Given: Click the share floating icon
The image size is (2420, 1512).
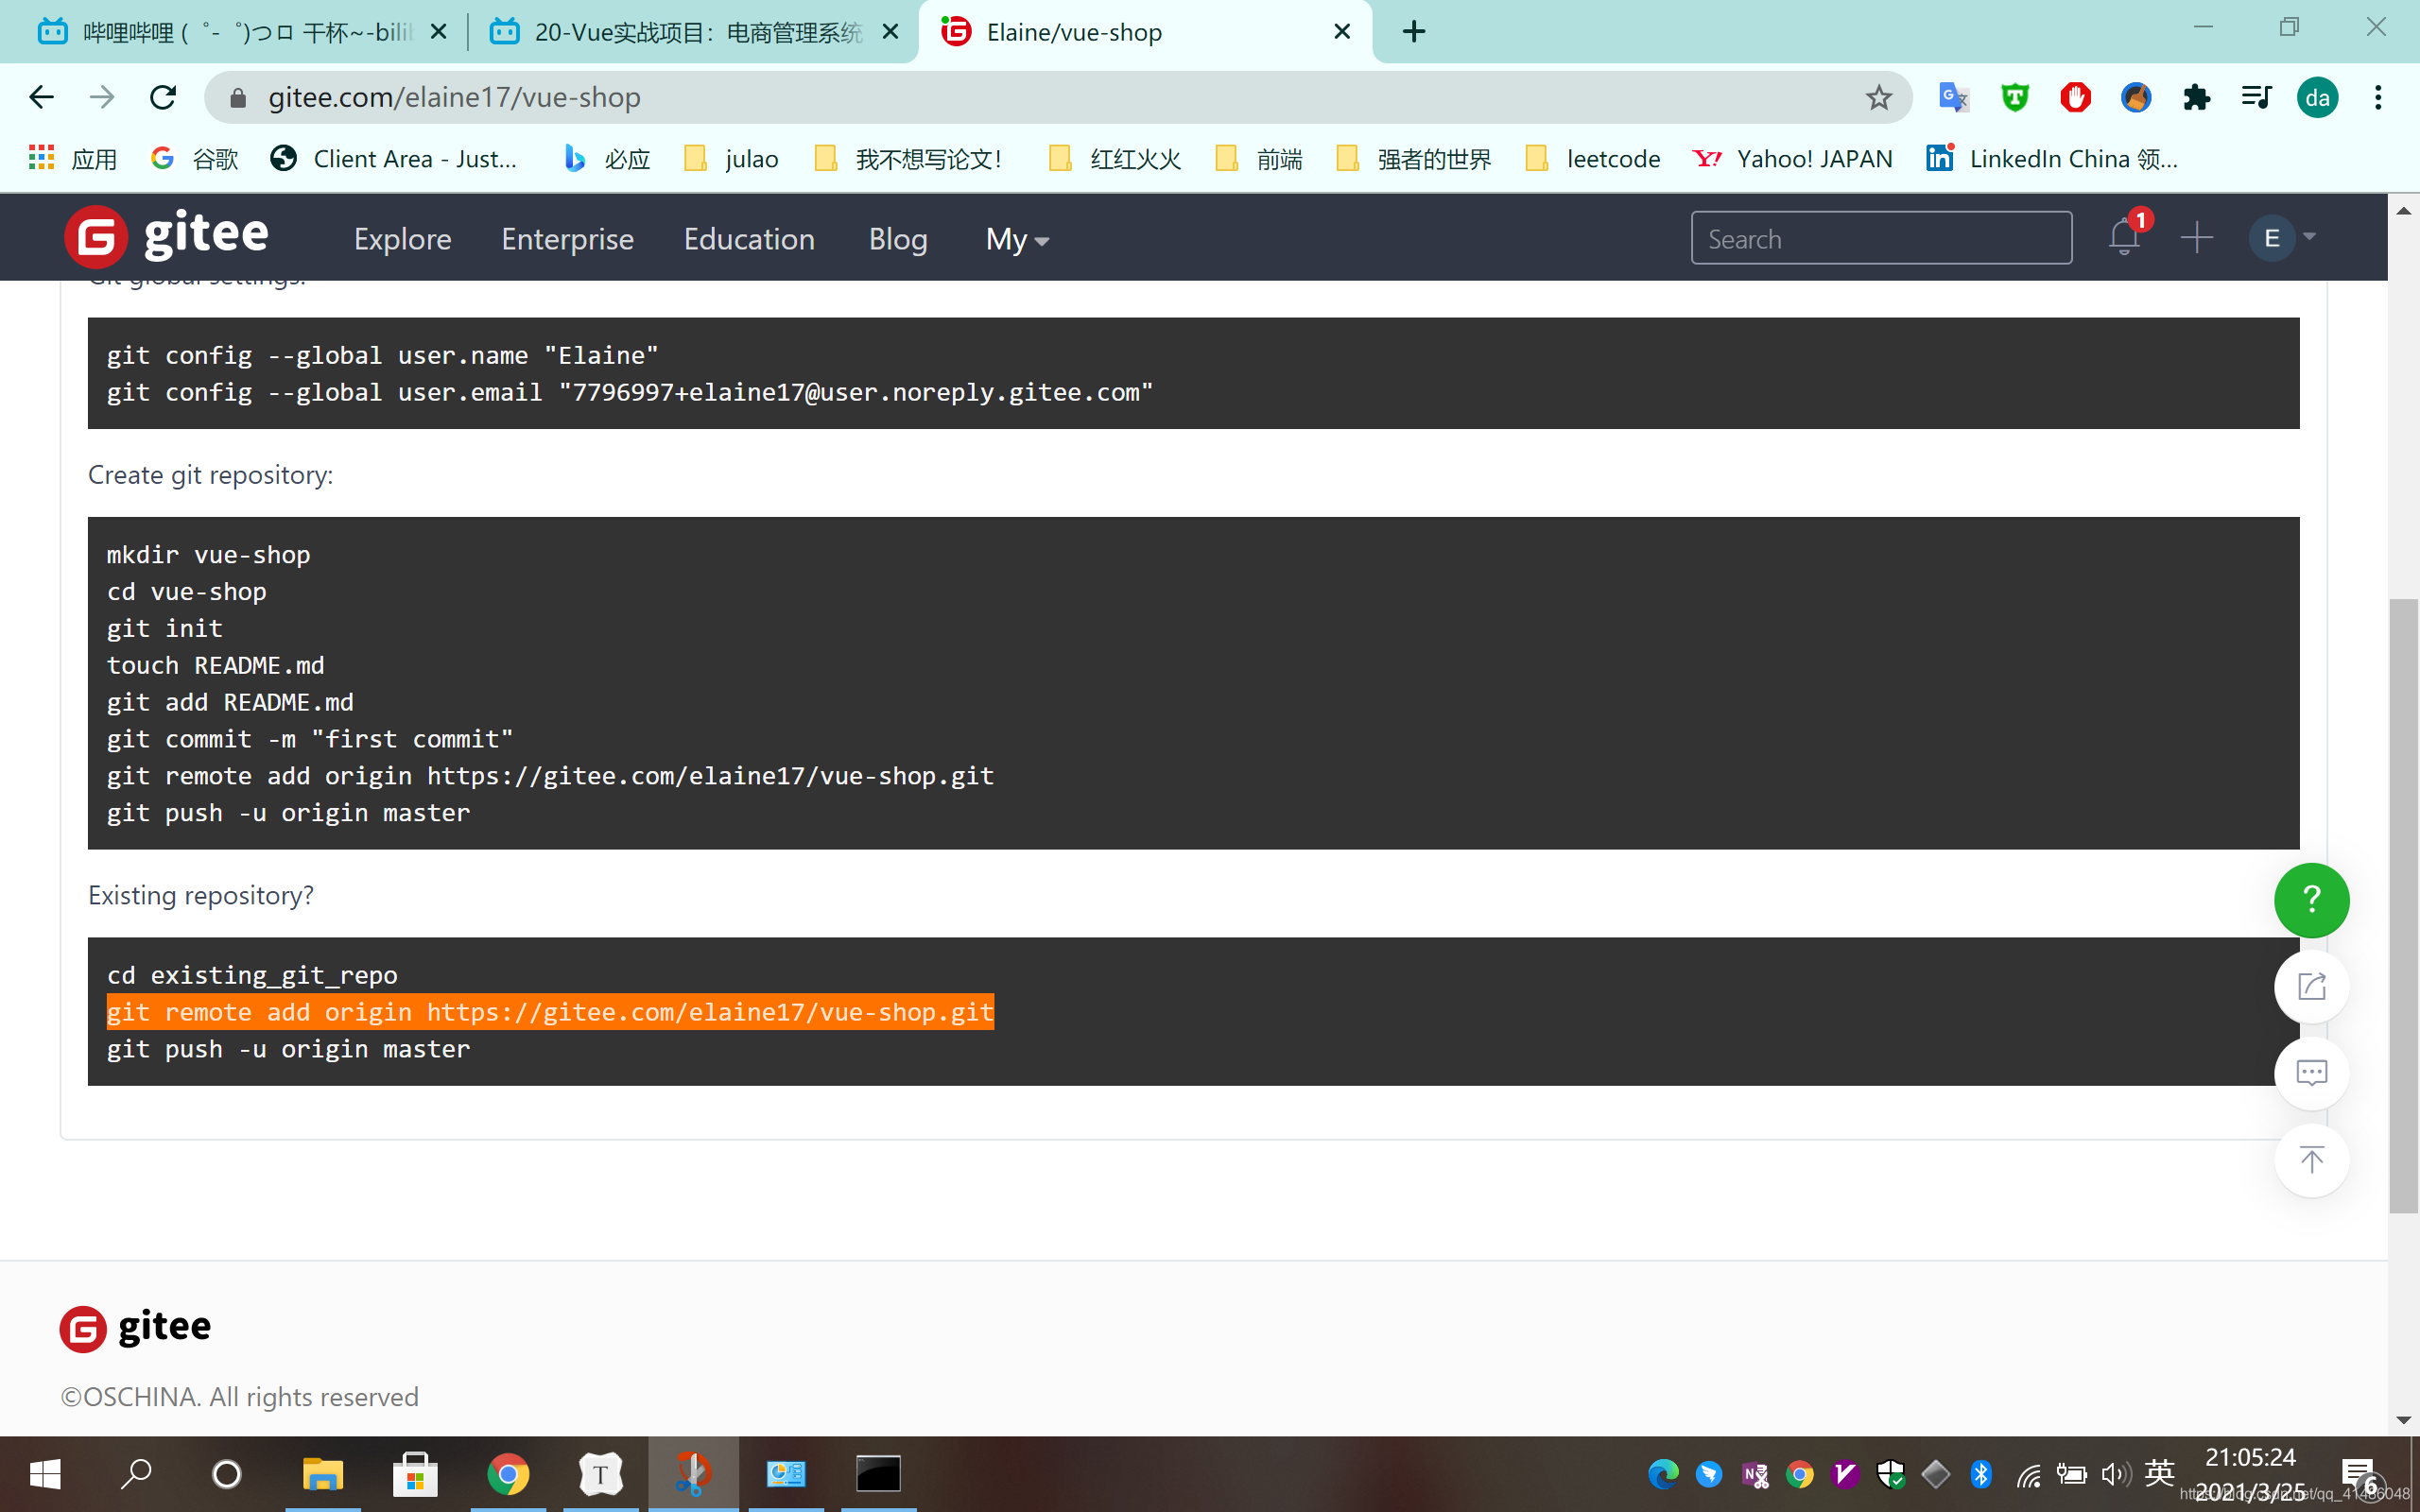Looking at the screenshot, I should (x=2311, y=987).
